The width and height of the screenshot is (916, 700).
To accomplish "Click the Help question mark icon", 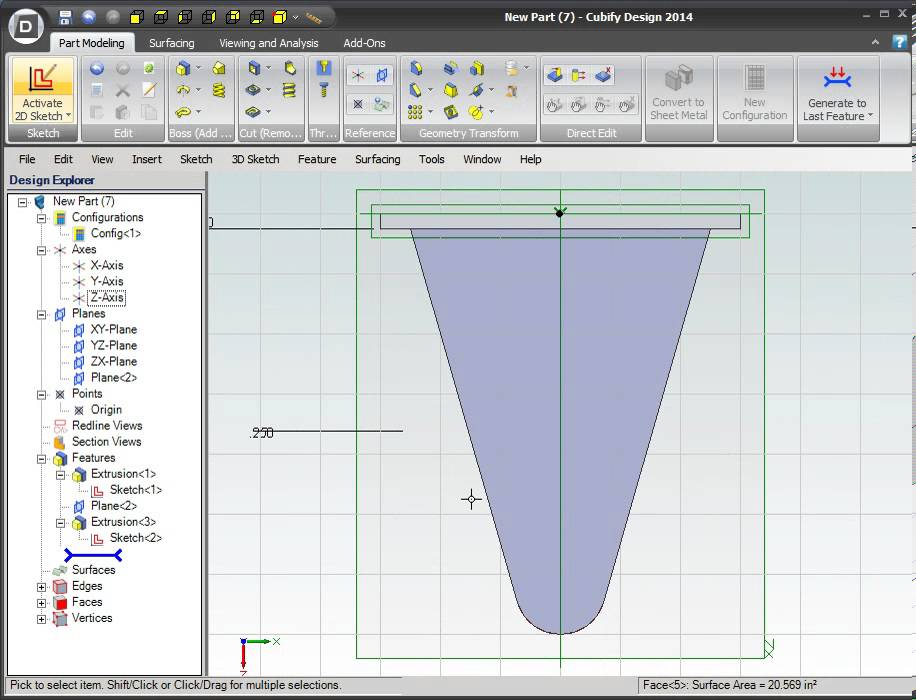I will pyautogui.click(x=899, y=41).
